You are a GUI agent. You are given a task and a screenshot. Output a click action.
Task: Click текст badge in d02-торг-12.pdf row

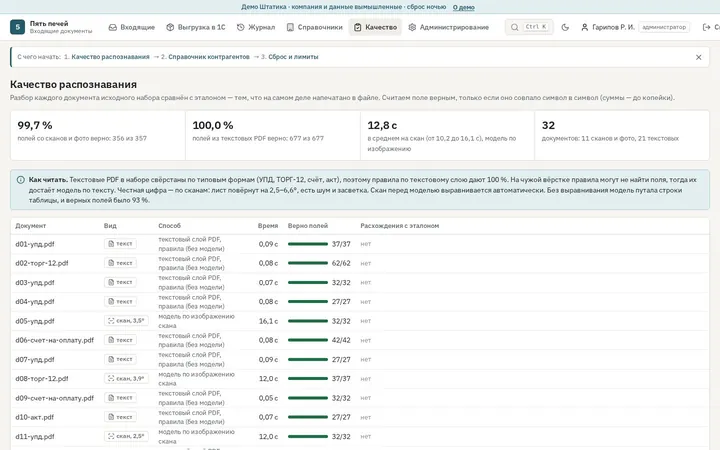click(x=120, y=263)
